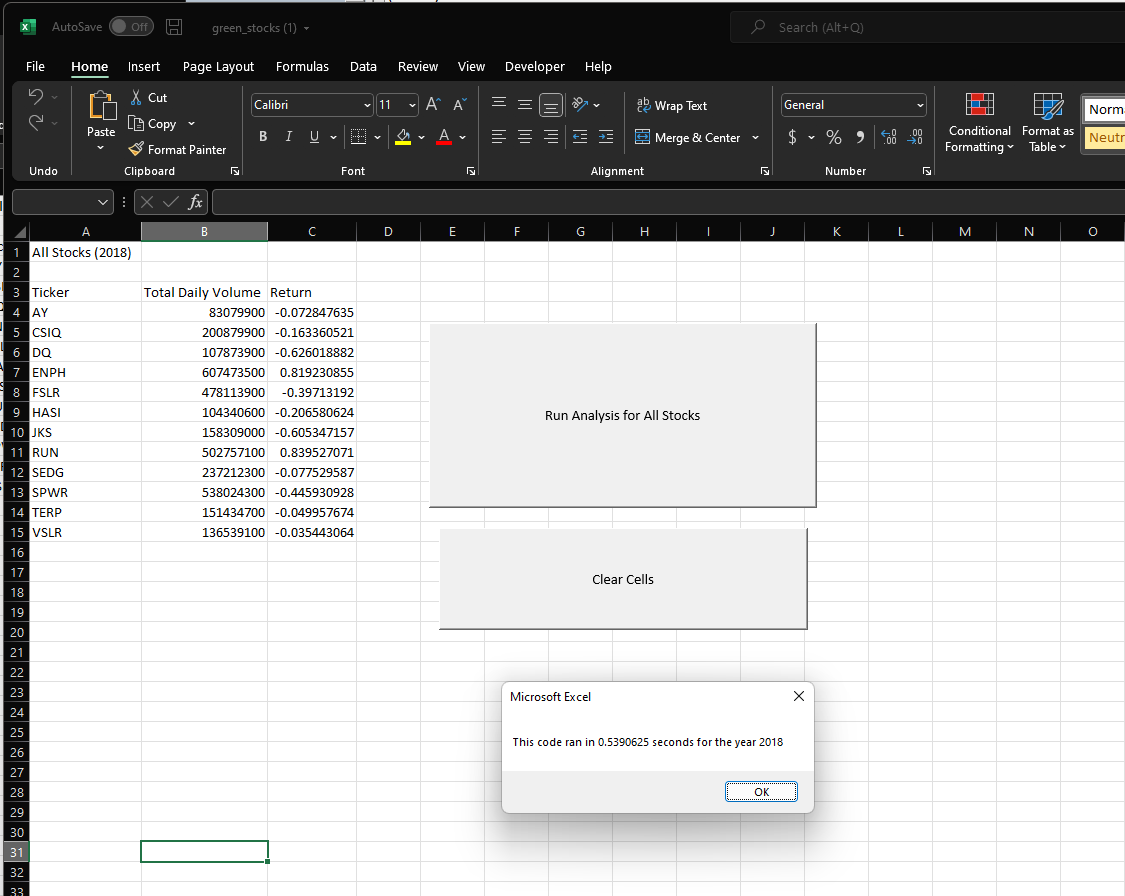Toggle Bottom Align button
Viewport: 1125px width, 896px height.
coord(551,105)
